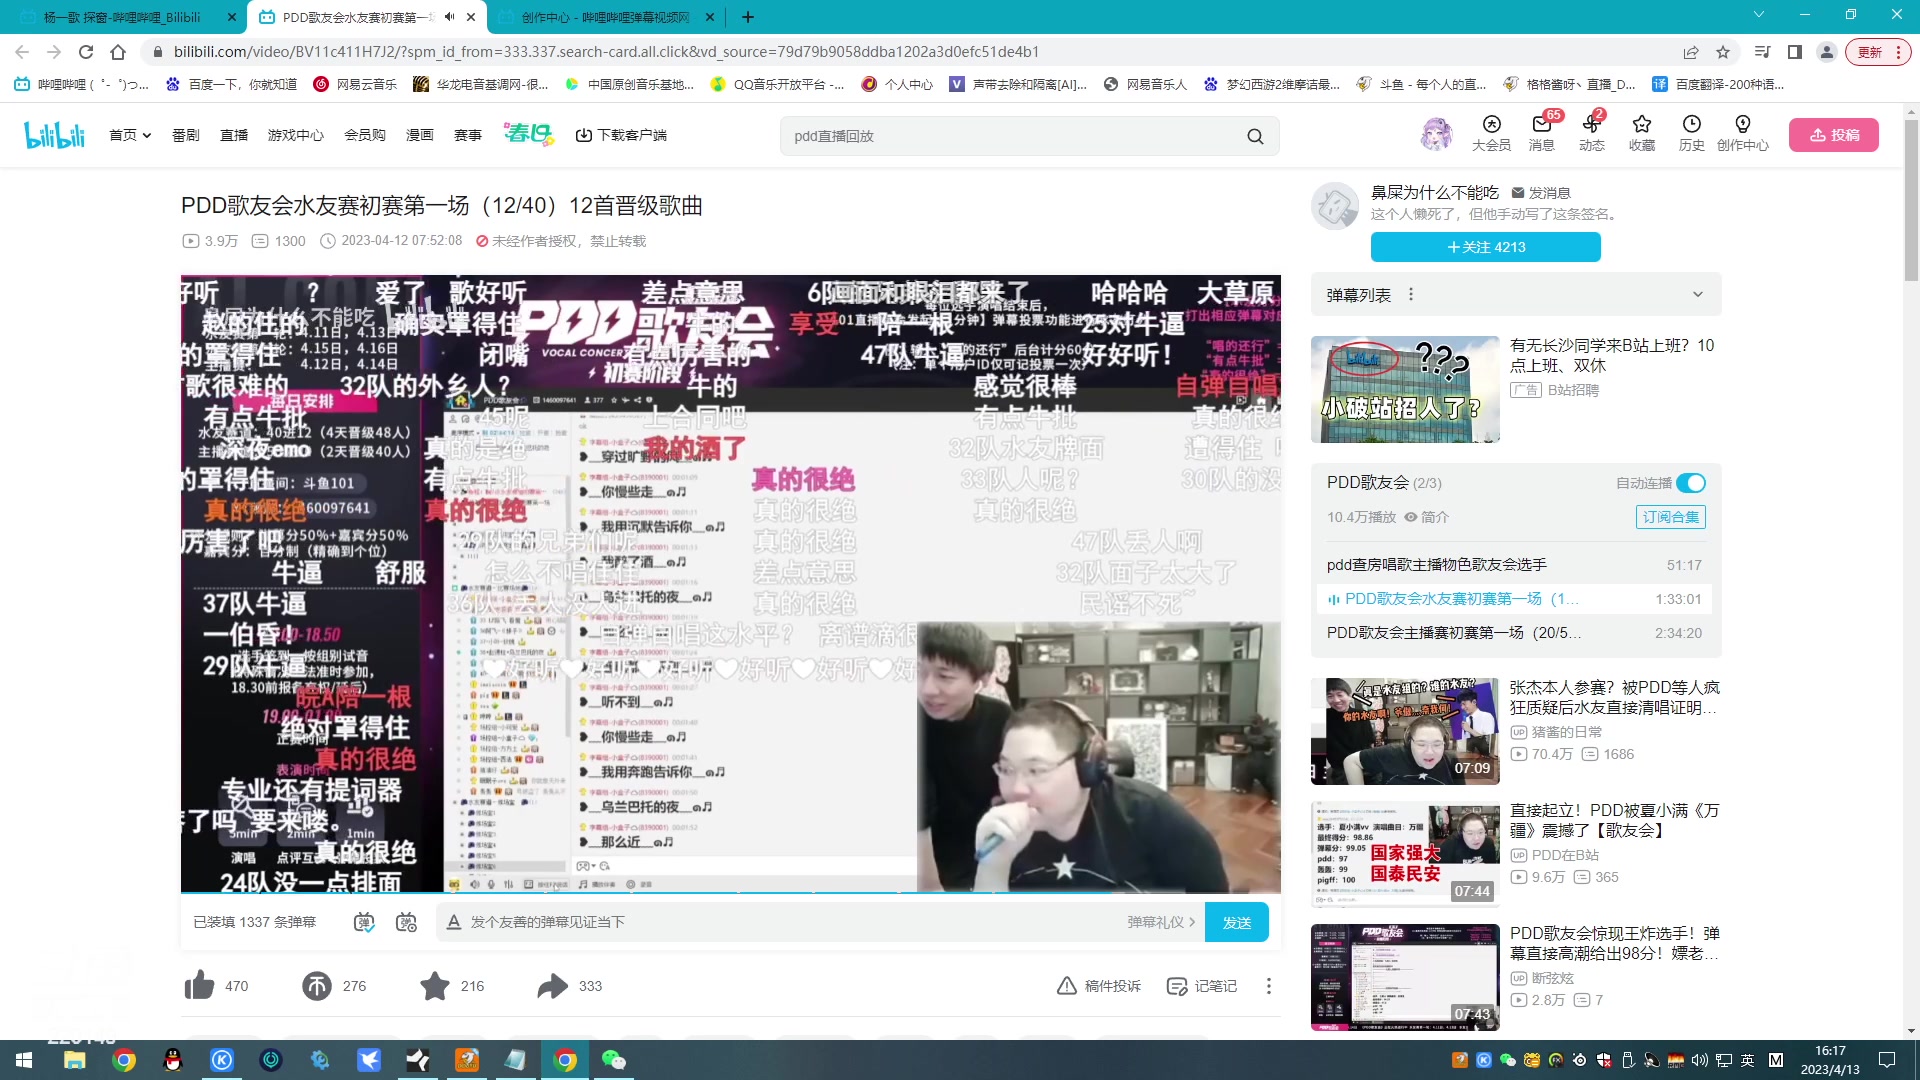1920x1080 pixels.
Task: Click 下载客户端 link
Action: click(621, 135)
